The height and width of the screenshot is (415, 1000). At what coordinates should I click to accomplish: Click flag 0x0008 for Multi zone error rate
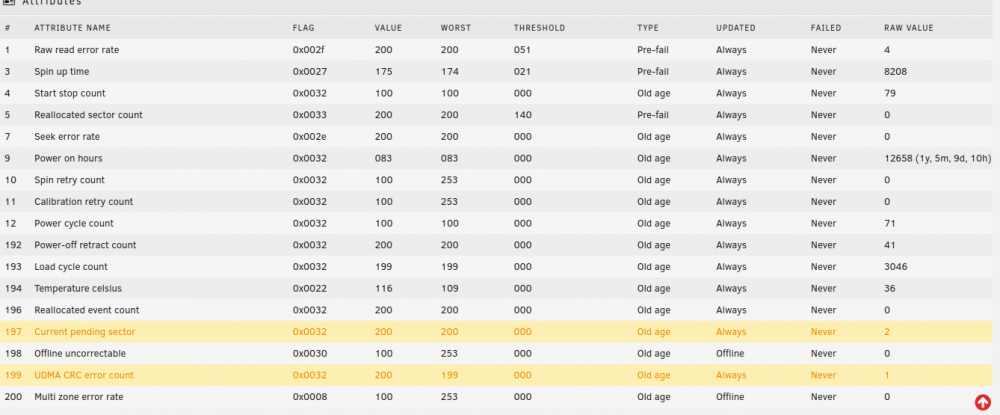(x=310, y=397)
